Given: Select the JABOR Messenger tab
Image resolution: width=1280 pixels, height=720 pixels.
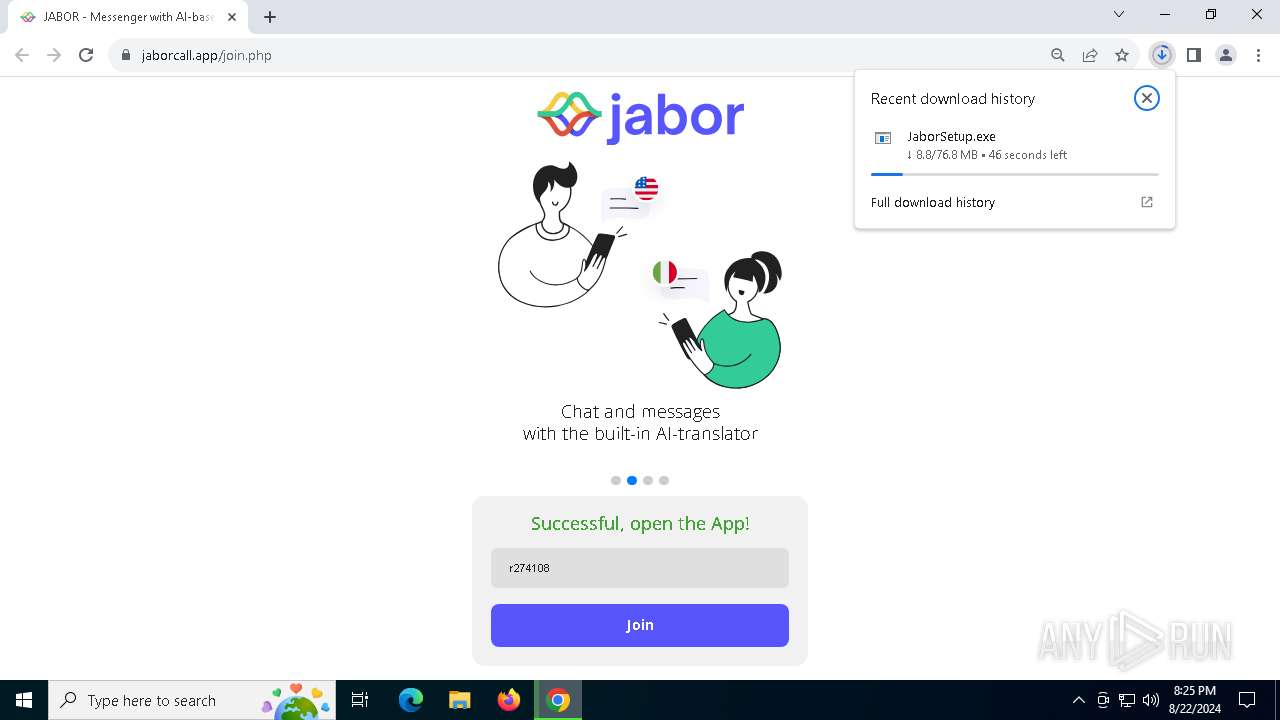Looking at the screenshot, I should coord(129,17).
